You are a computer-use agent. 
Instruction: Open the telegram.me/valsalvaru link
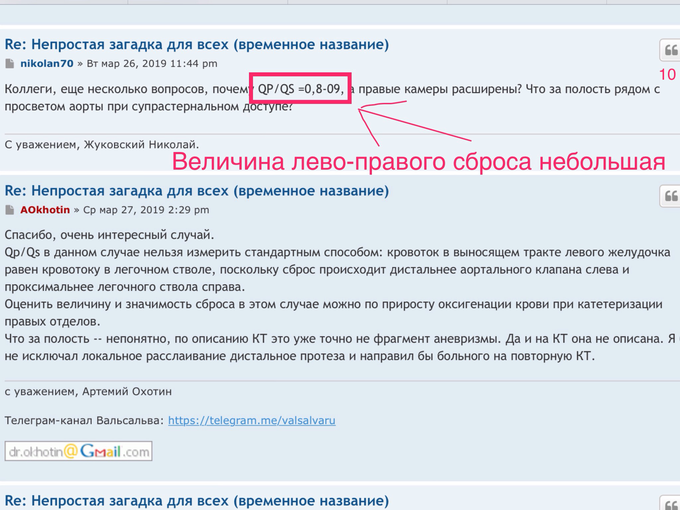(x=252, y=421)
